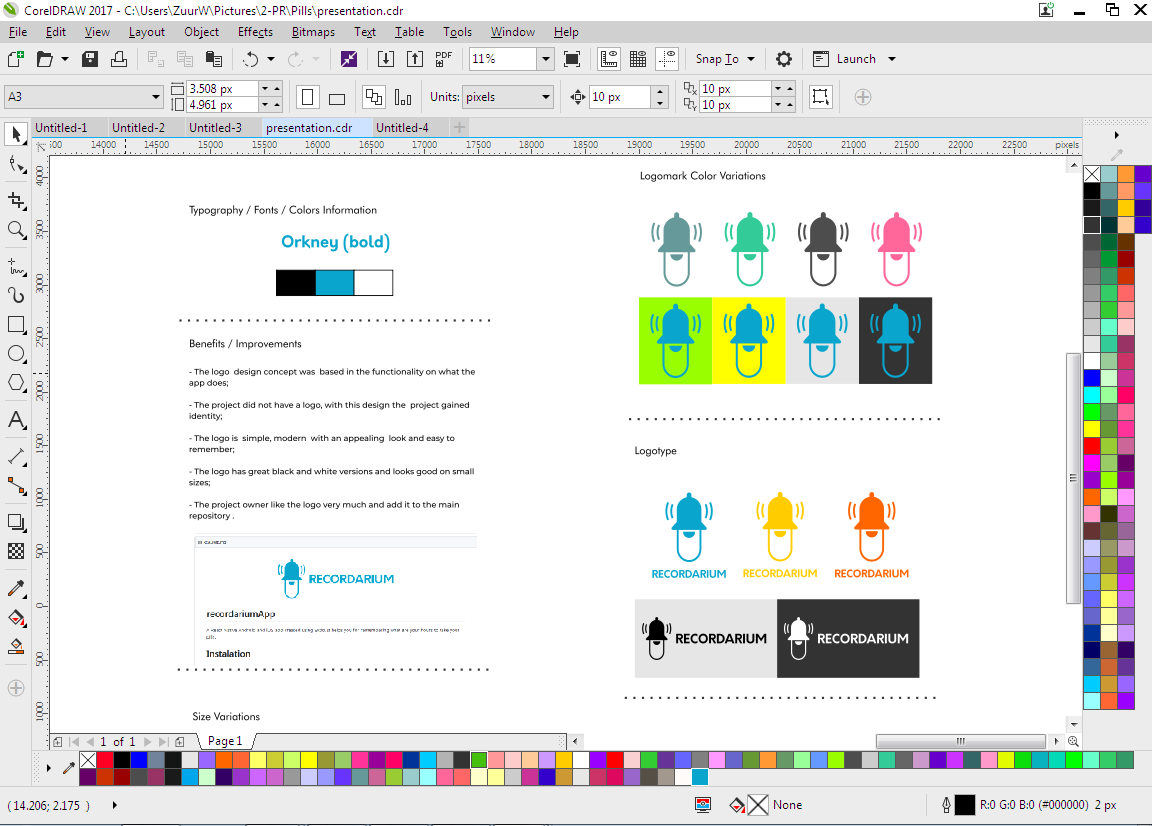Click Quick customize plus on property bar
The image size is (1152, 826).
tap(863, 97)
